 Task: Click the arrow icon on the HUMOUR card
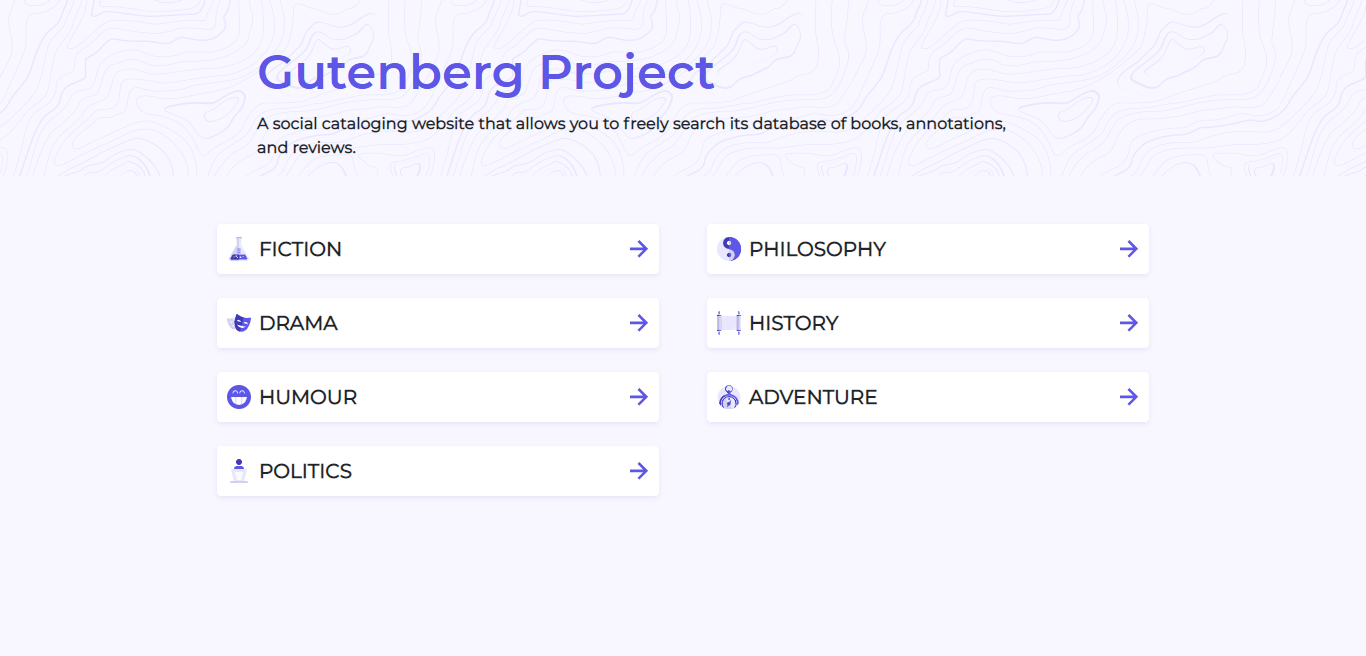(638, 397)
